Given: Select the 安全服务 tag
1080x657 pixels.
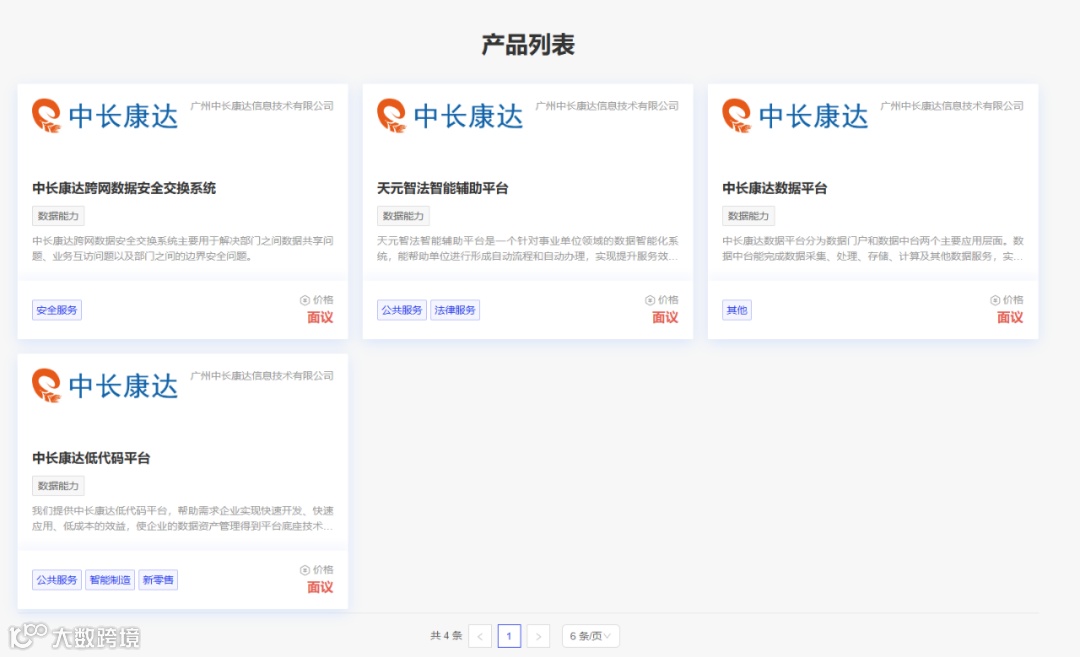Looking at the screenshot, I should pos(56,310).
